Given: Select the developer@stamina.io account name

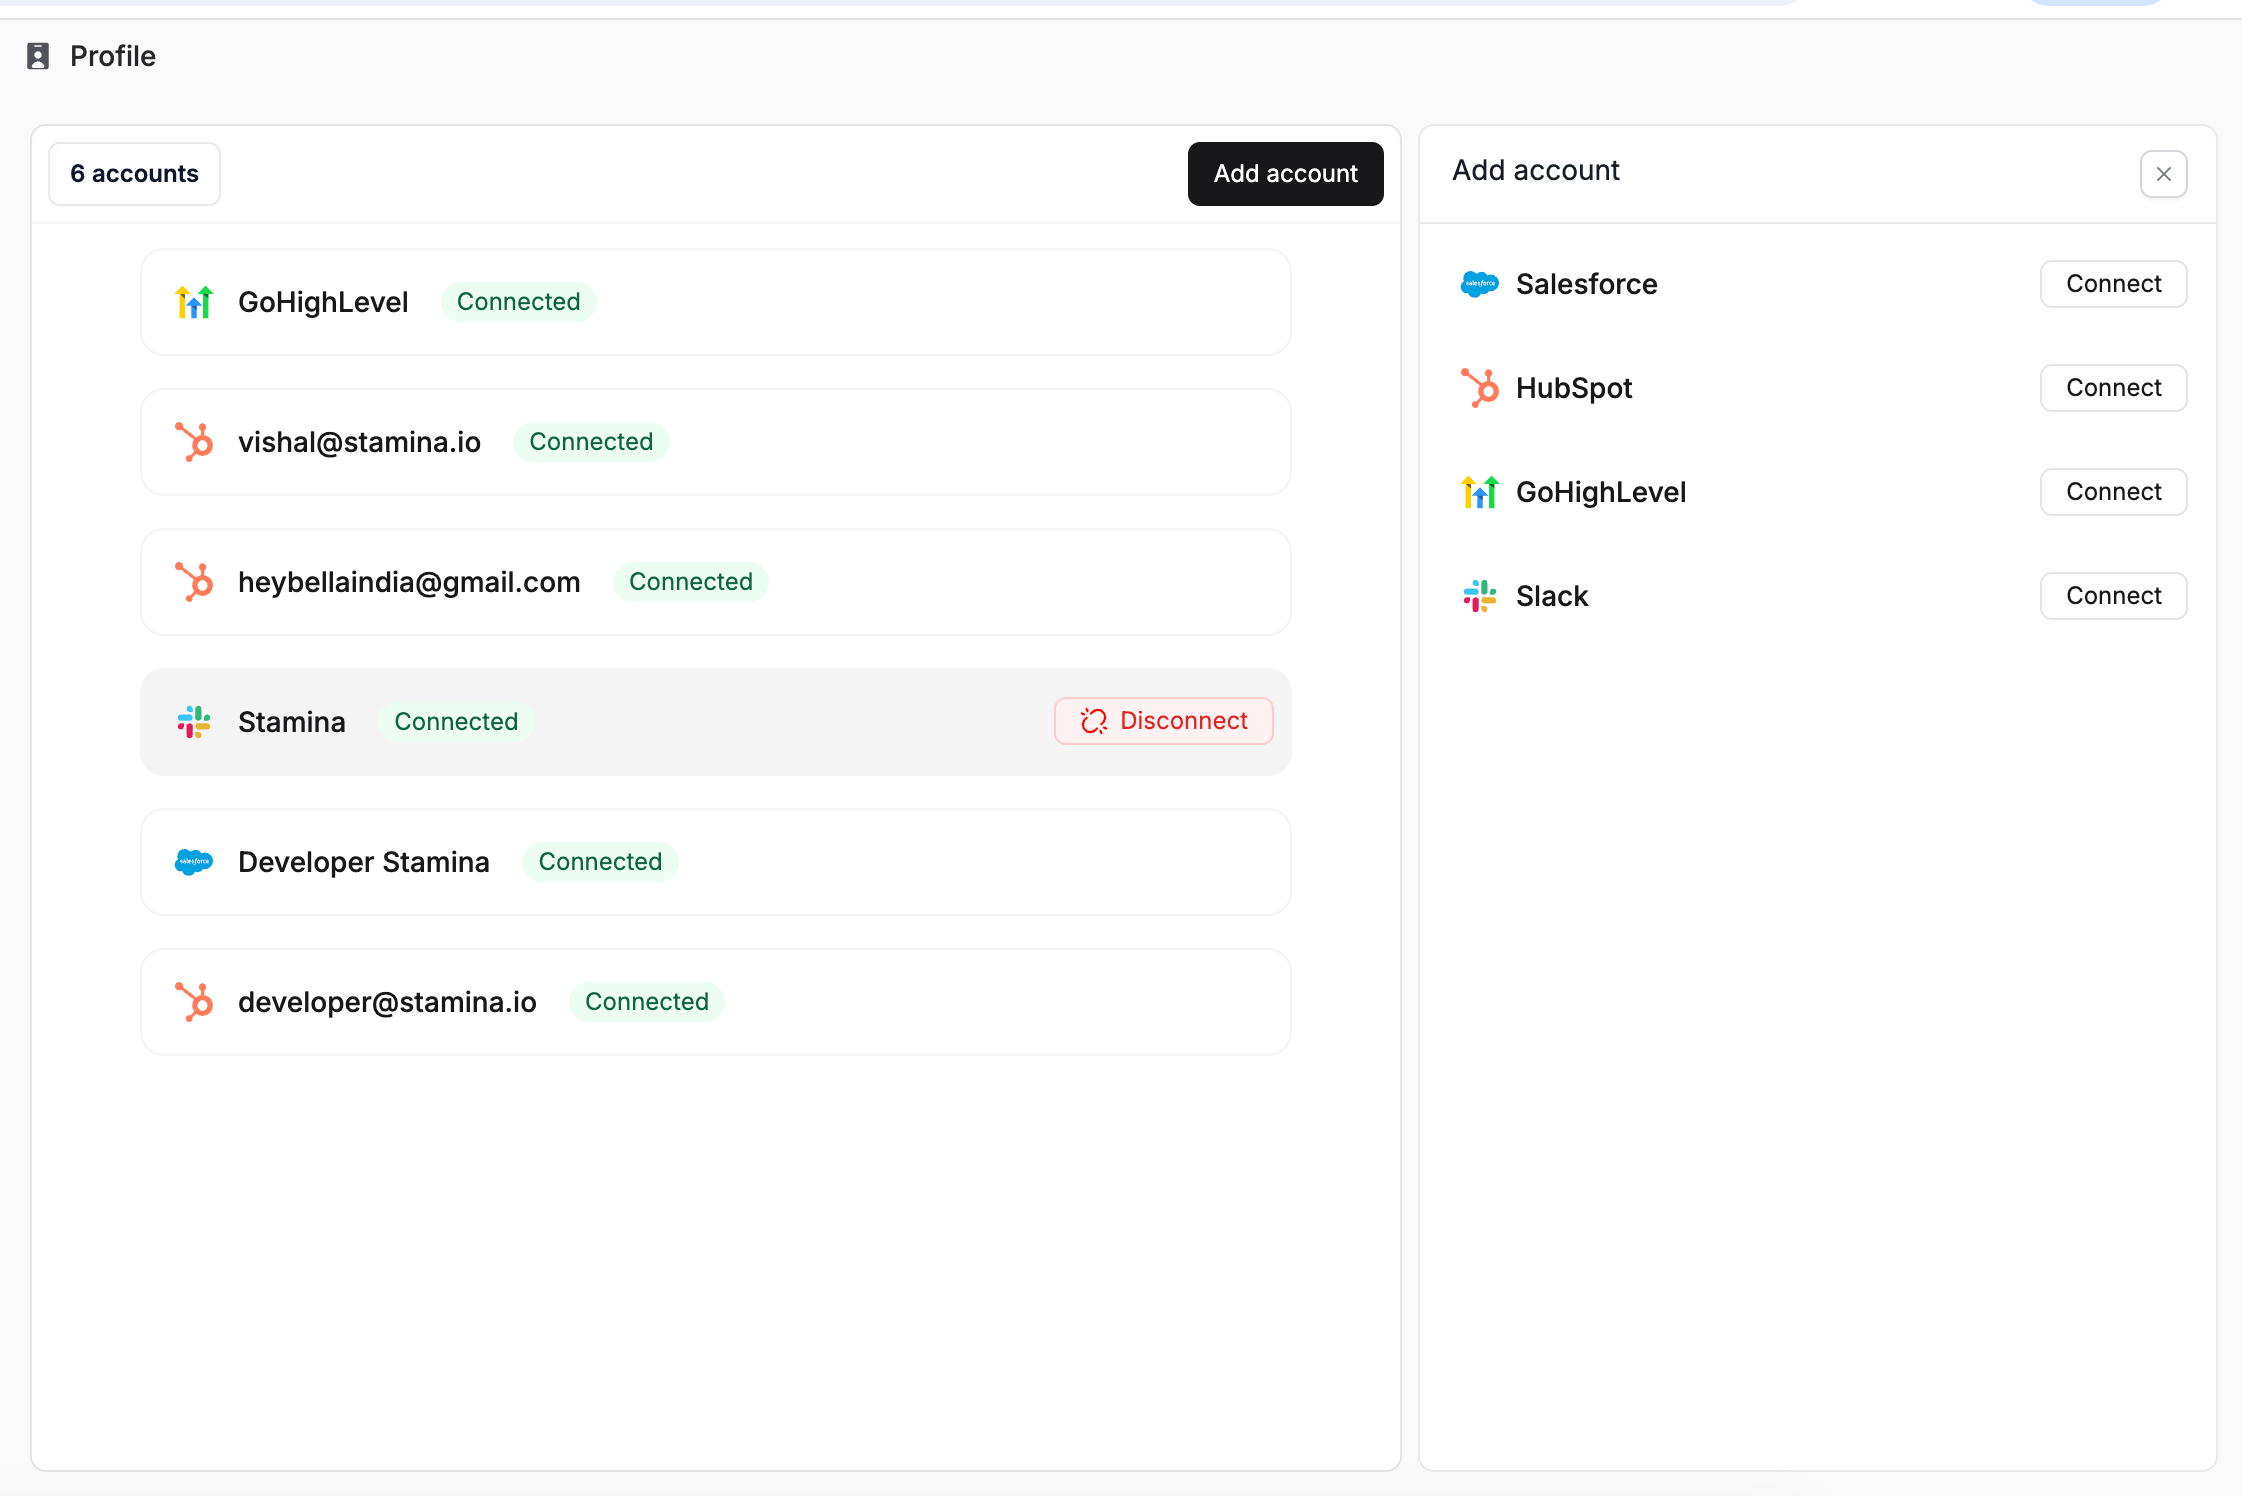Looking at the screenshot, I should pos(387,1002).
